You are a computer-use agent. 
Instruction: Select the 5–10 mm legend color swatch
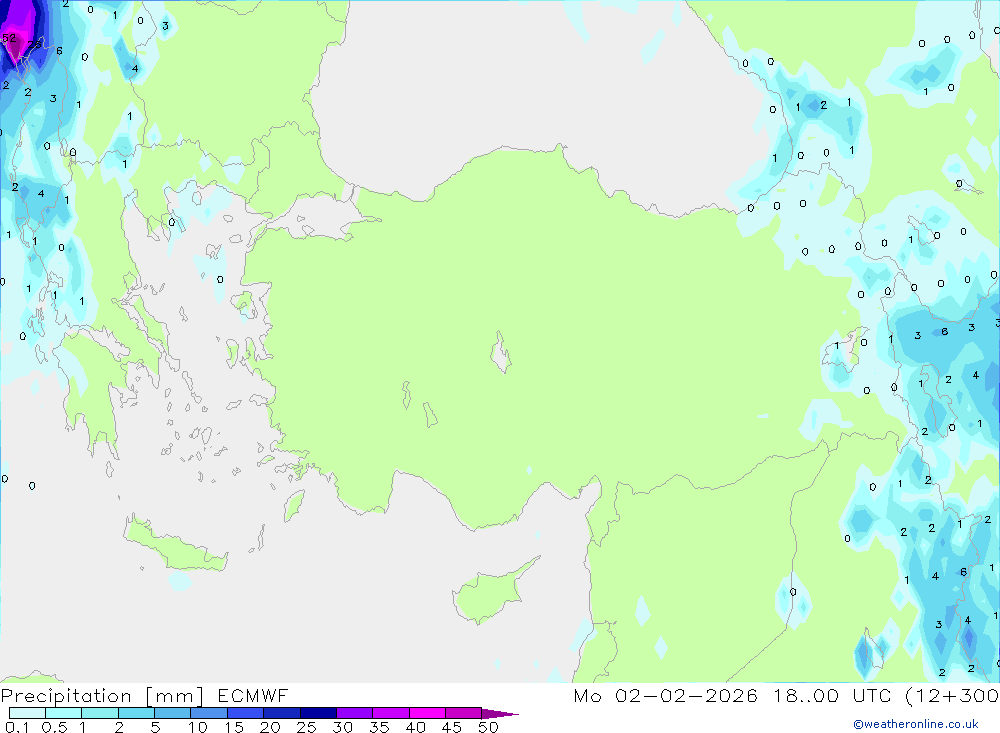[172, 713]
